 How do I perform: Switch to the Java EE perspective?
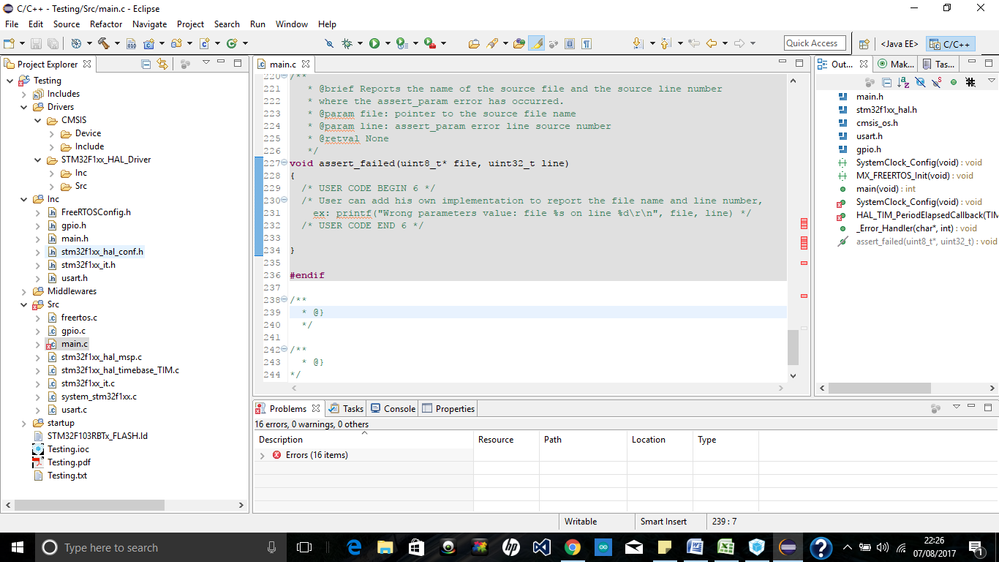898,43
